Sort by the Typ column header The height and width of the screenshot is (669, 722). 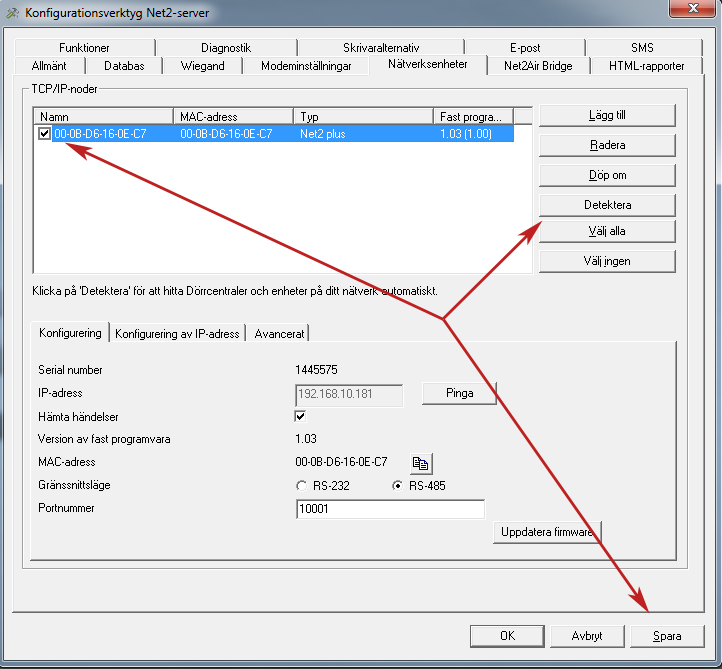pyautogui.click(x=364, y=116)
